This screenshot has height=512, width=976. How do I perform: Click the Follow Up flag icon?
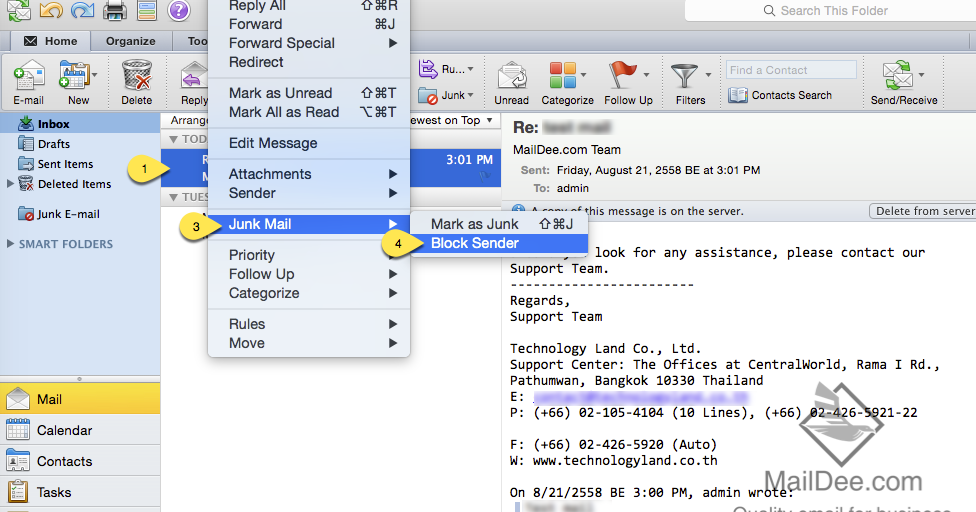pyautogui.click(x=622, y=75)
